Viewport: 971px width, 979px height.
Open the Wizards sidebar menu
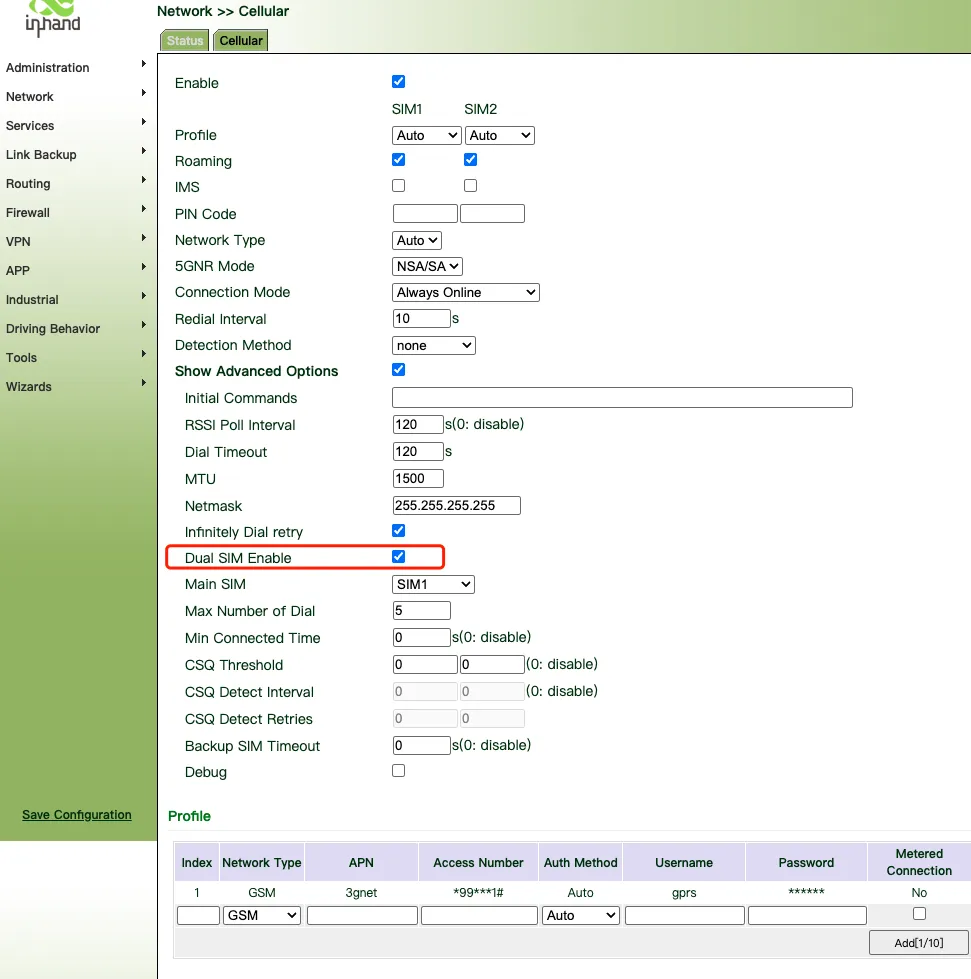tap(29, 386)
